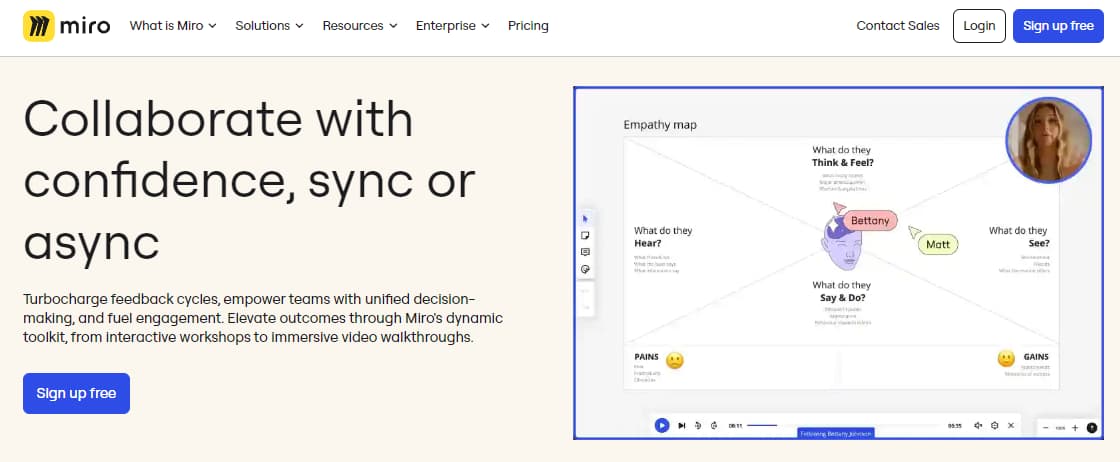
Task: Click Matt's cursor label
Action: (x=938, y=245)
